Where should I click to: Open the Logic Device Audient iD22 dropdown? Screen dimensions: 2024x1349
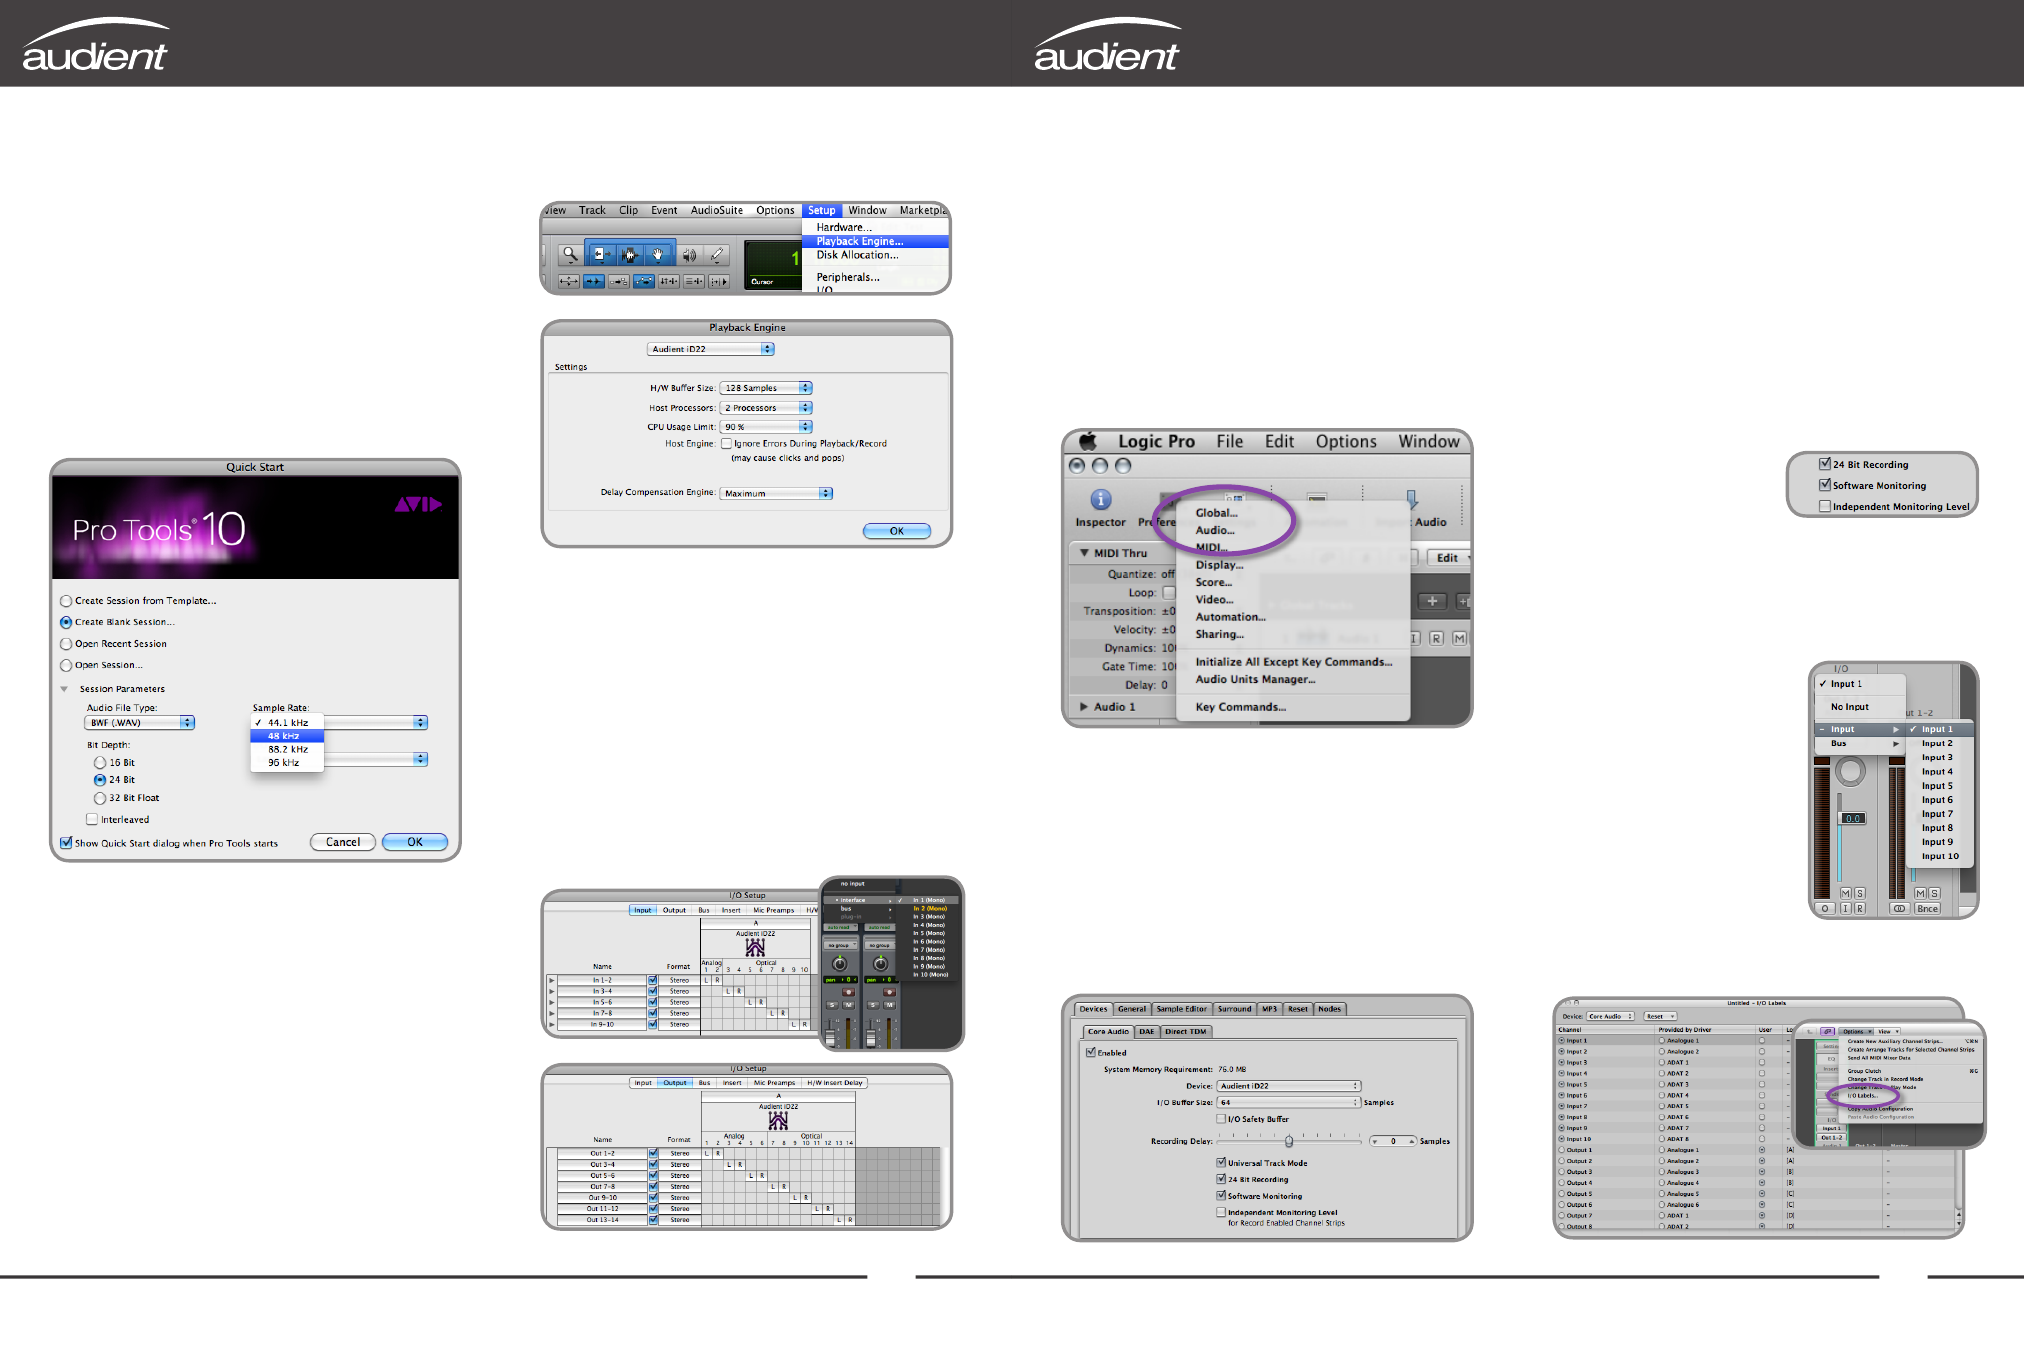point(1289,1086)
